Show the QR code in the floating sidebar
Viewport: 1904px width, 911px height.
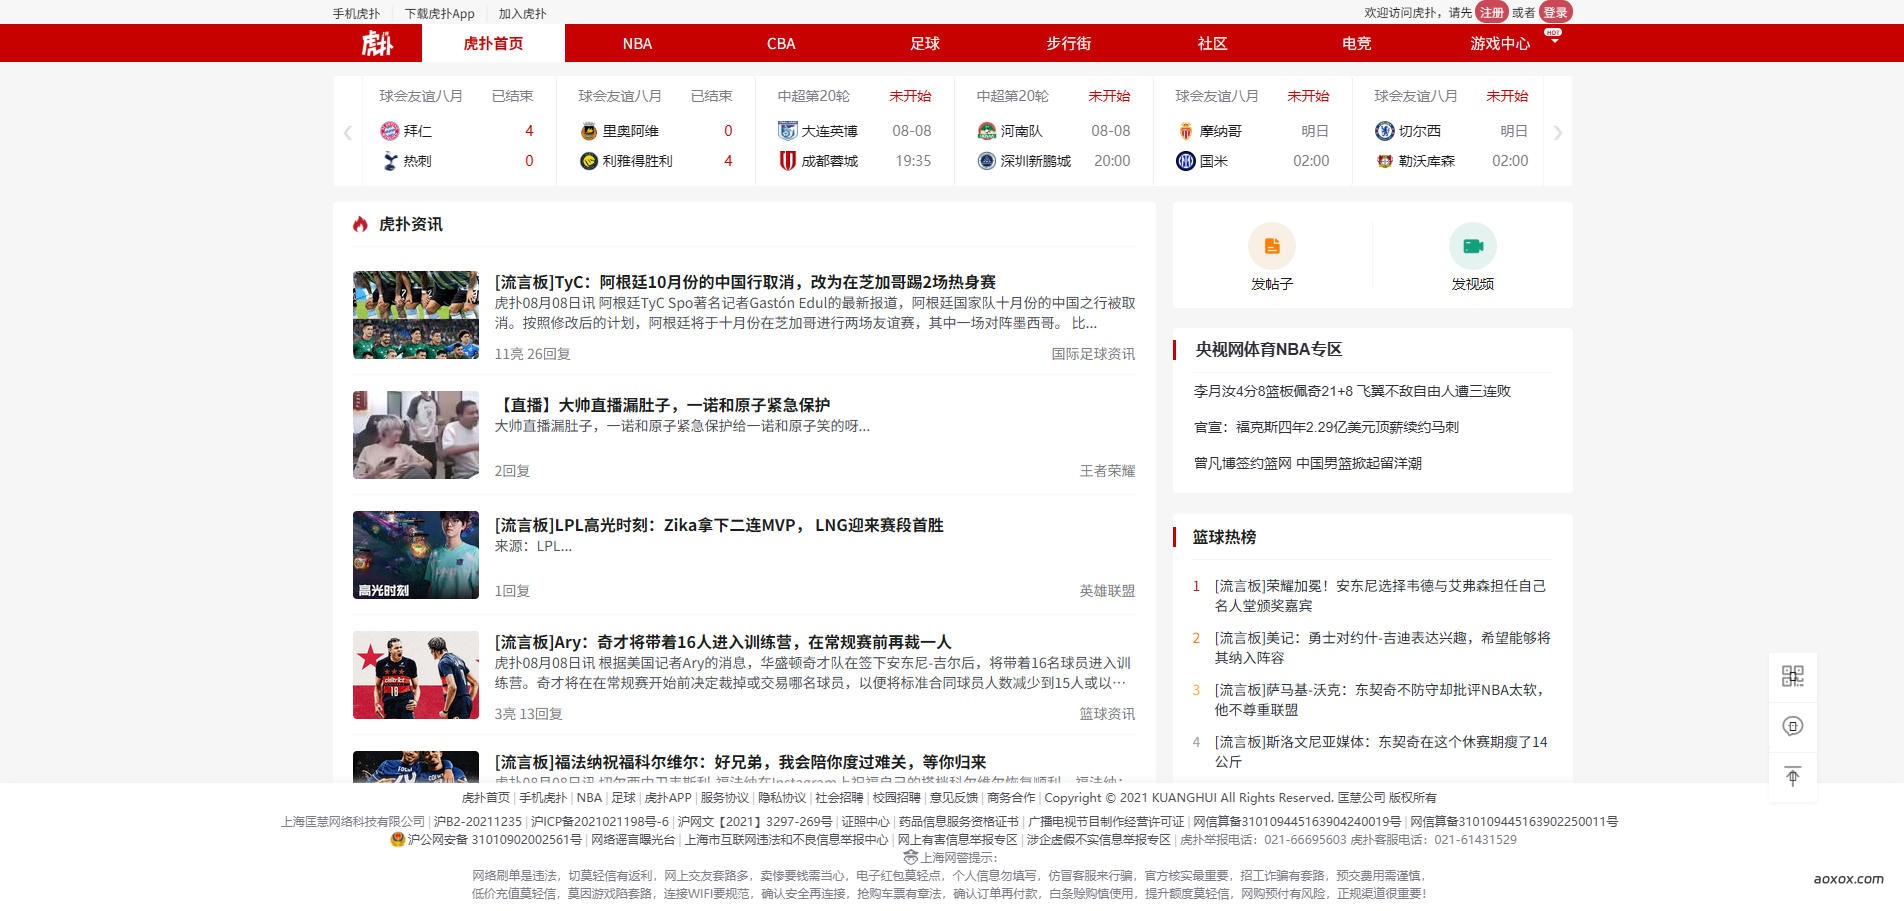[1793, 676]
